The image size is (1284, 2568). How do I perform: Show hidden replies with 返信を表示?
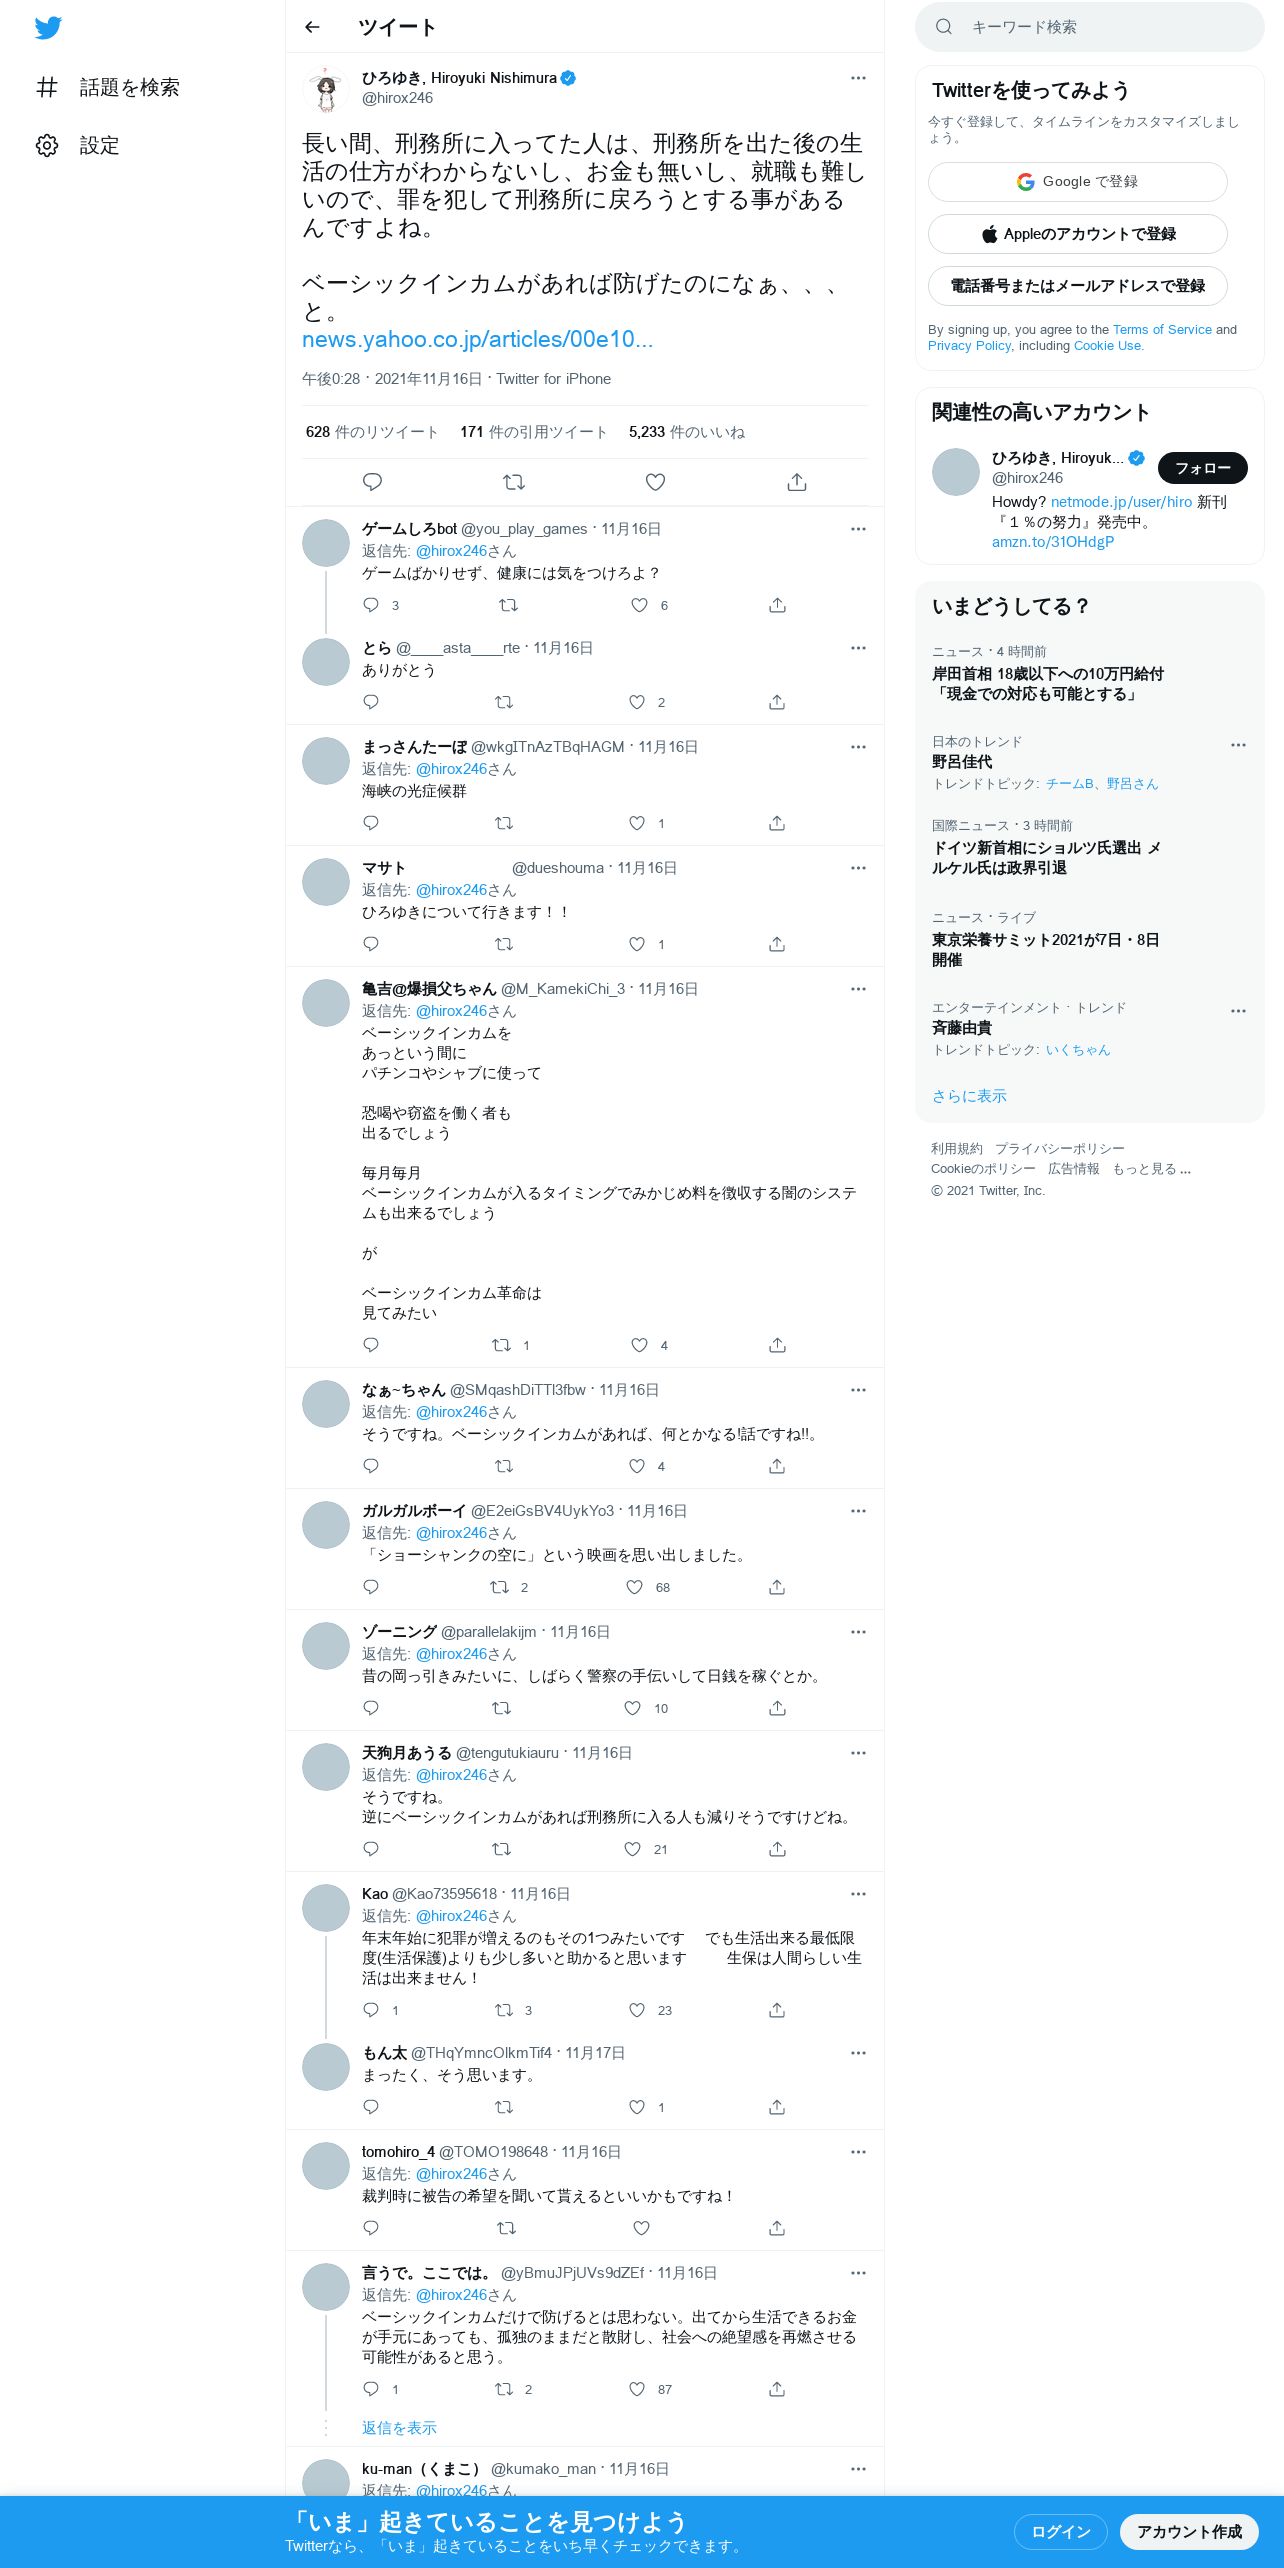click(399, 2428)
